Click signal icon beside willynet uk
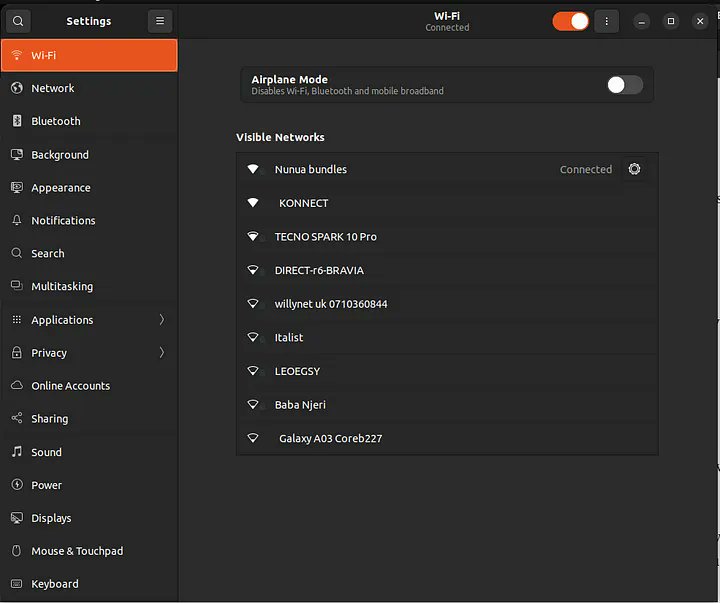This screenshot has height=603, width=720. click(x=253, y=304)
